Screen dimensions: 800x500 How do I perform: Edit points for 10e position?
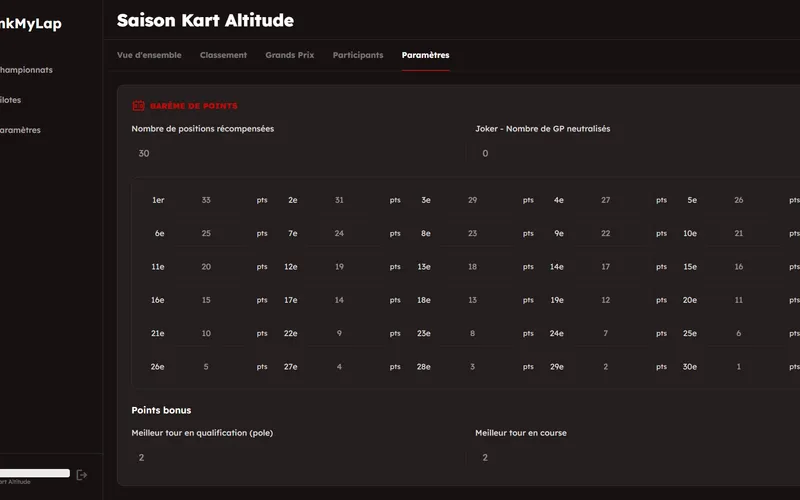coord(740,233)
